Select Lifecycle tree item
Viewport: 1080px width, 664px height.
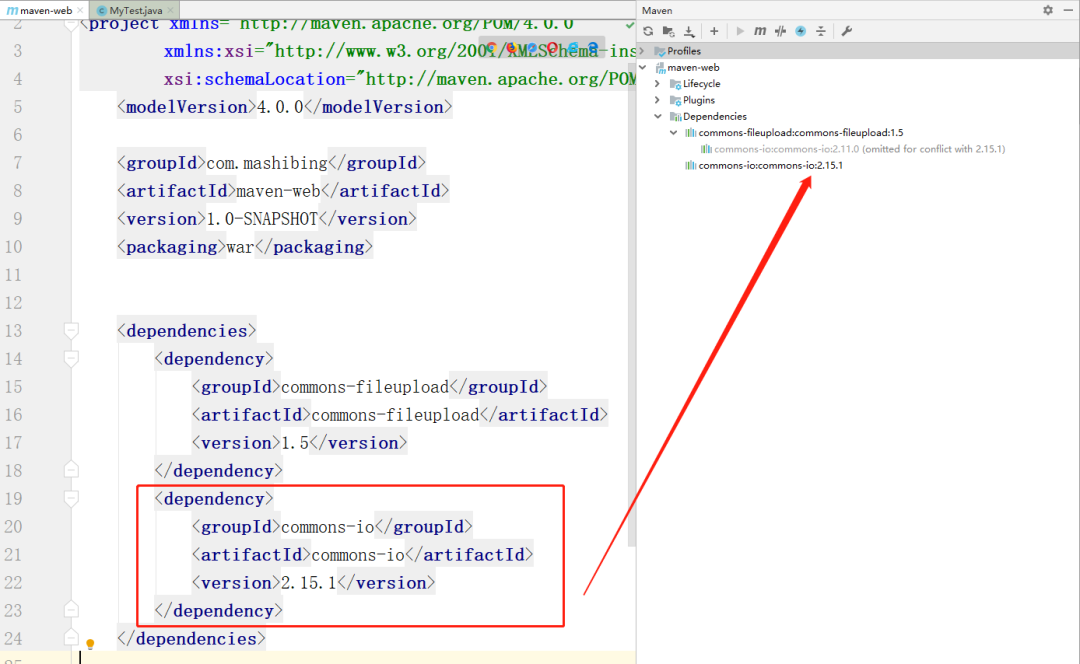701,84
